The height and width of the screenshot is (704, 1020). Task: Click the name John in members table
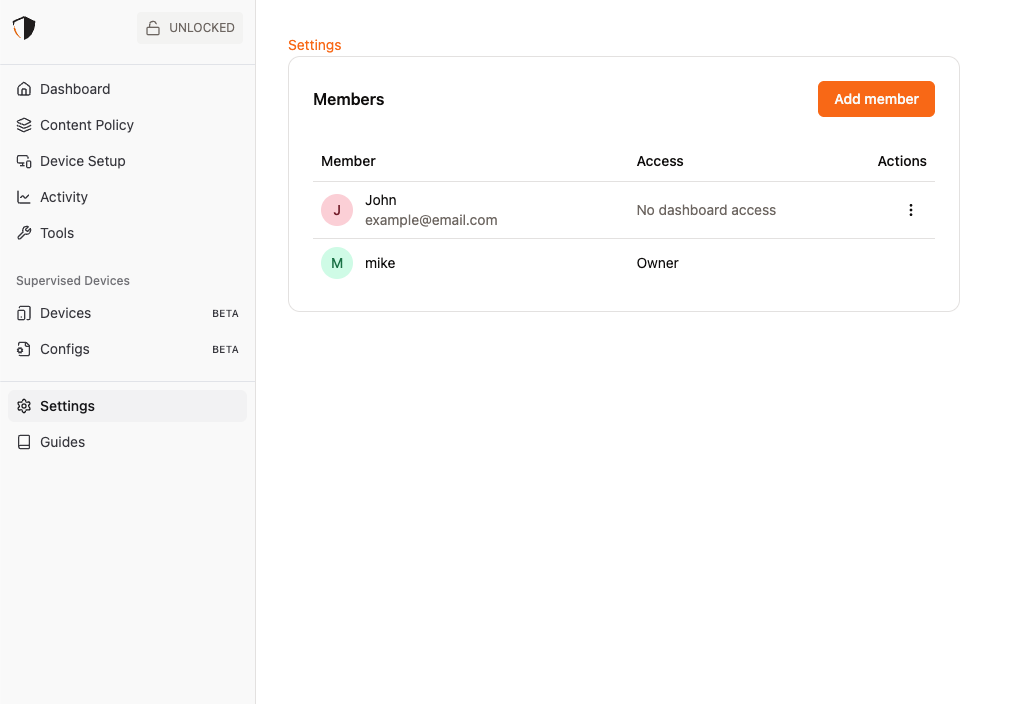click(x=381, y=200)
